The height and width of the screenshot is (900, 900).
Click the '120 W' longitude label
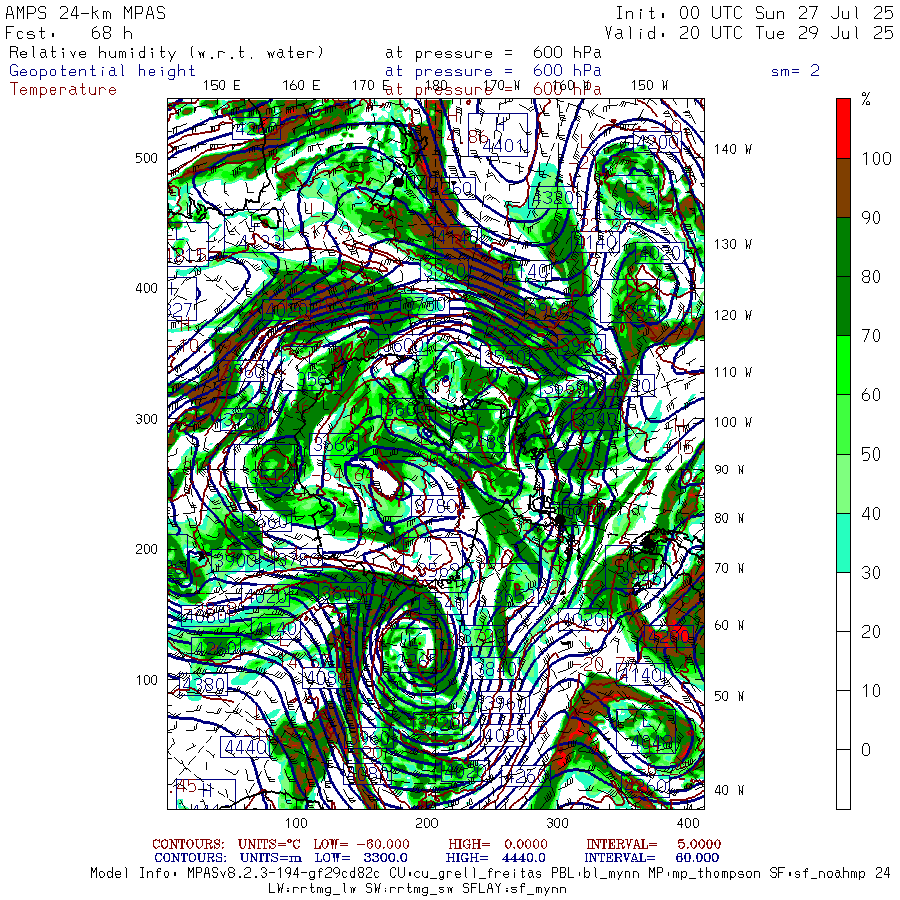[x=733, y=316]
